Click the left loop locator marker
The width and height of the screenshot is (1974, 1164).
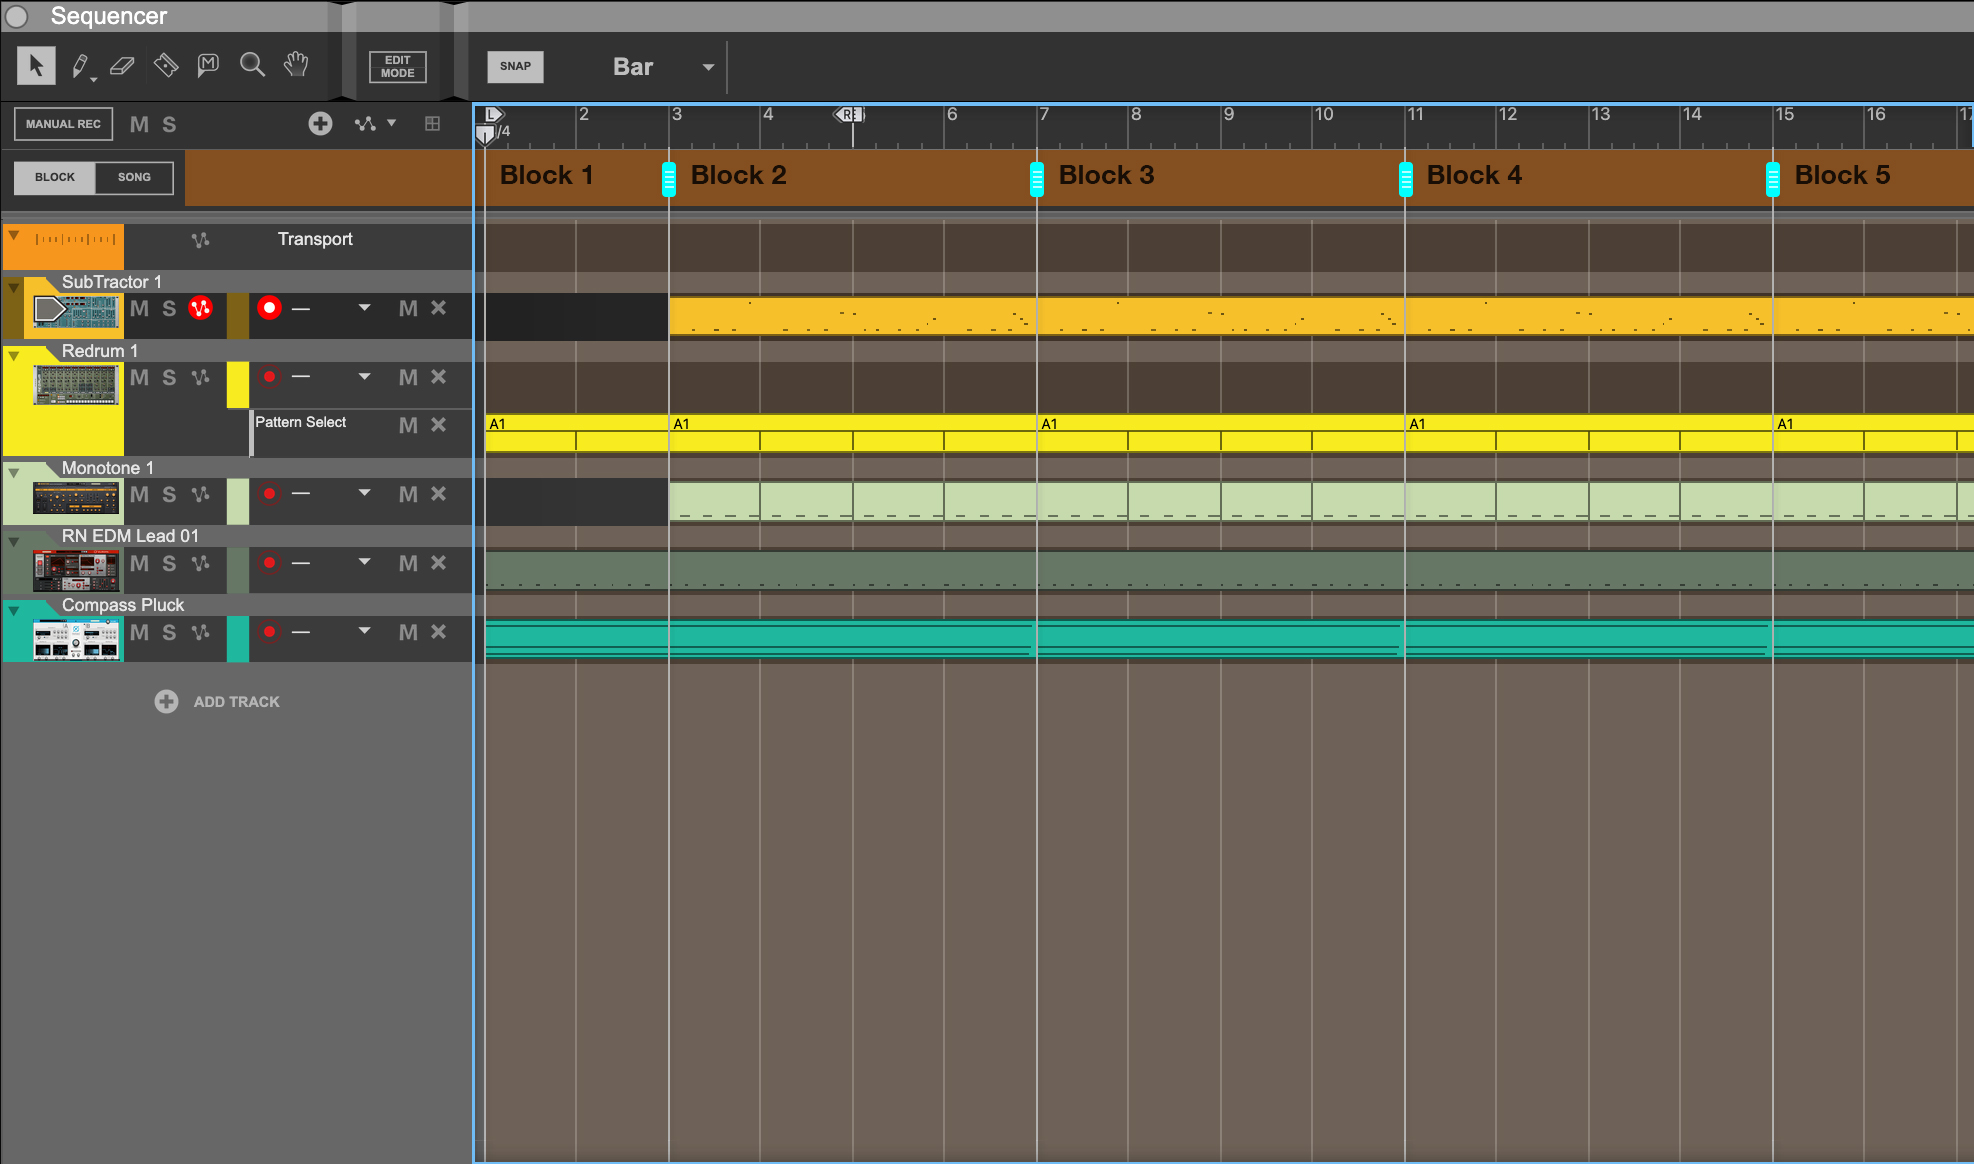(494, 114)
